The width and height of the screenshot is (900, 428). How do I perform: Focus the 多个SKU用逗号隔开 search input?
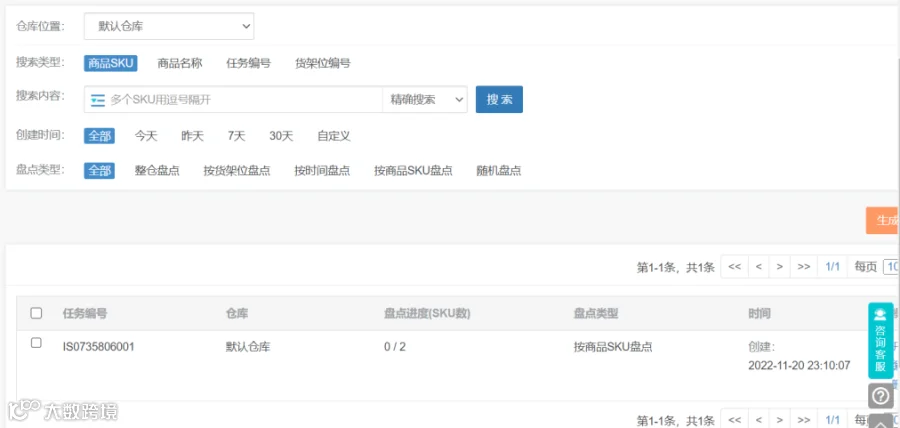point(244,100)
